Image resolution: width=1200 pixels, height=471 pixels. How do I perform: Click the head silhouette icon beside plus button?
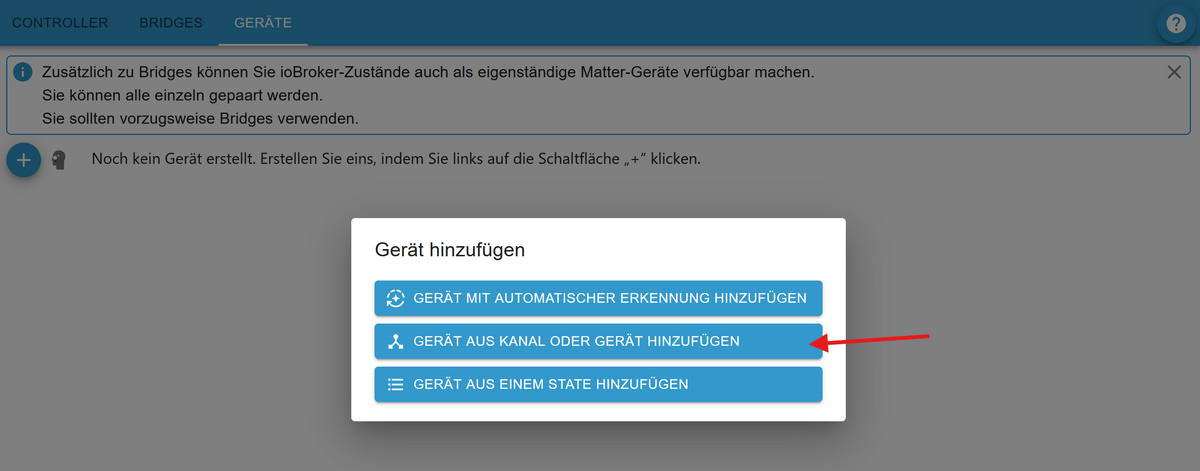[60, 160]
